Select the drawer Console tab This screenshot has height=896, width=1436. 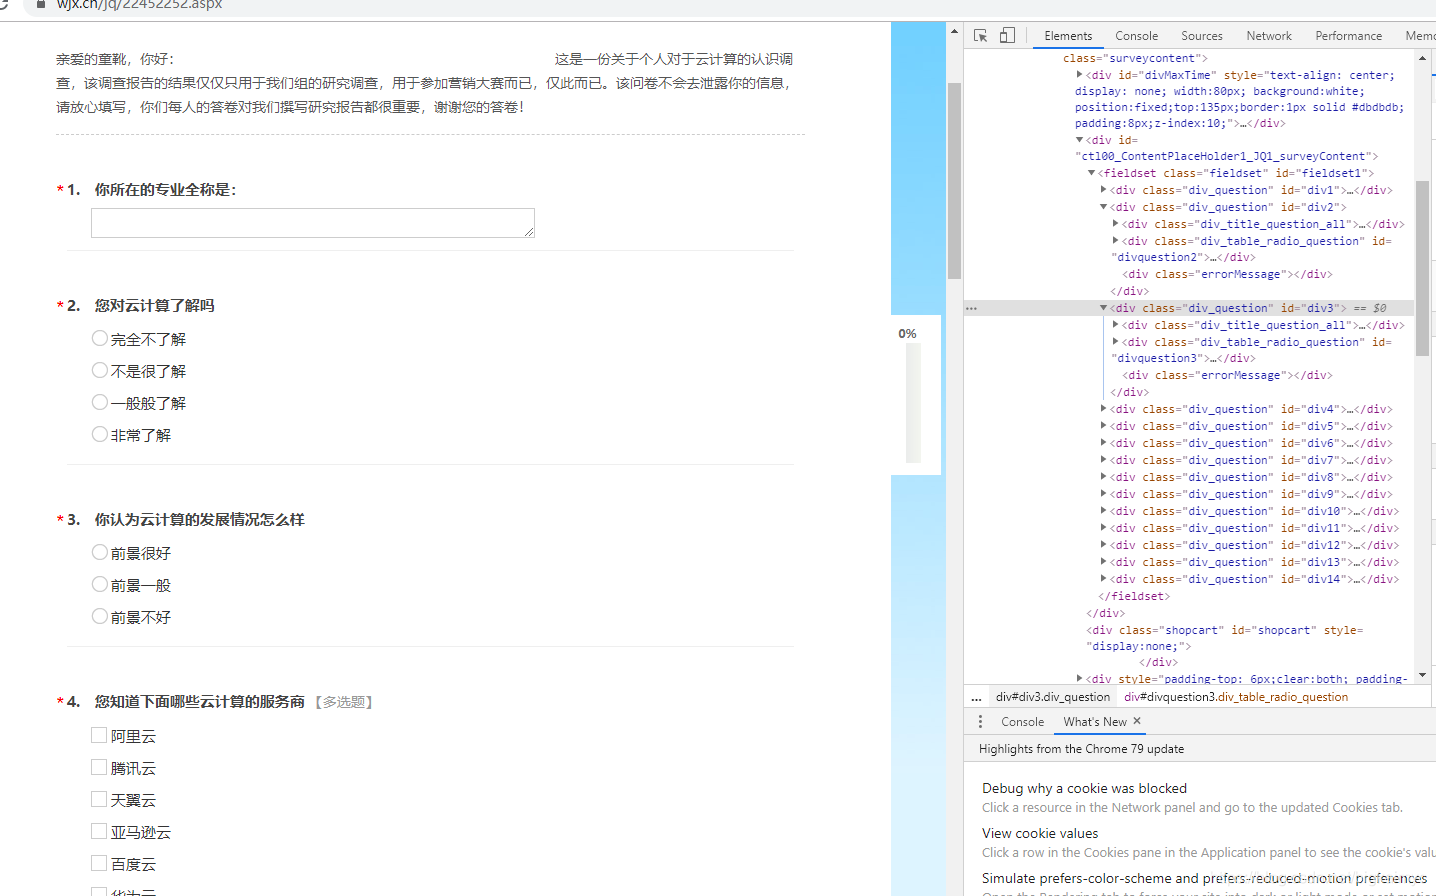1022,722
